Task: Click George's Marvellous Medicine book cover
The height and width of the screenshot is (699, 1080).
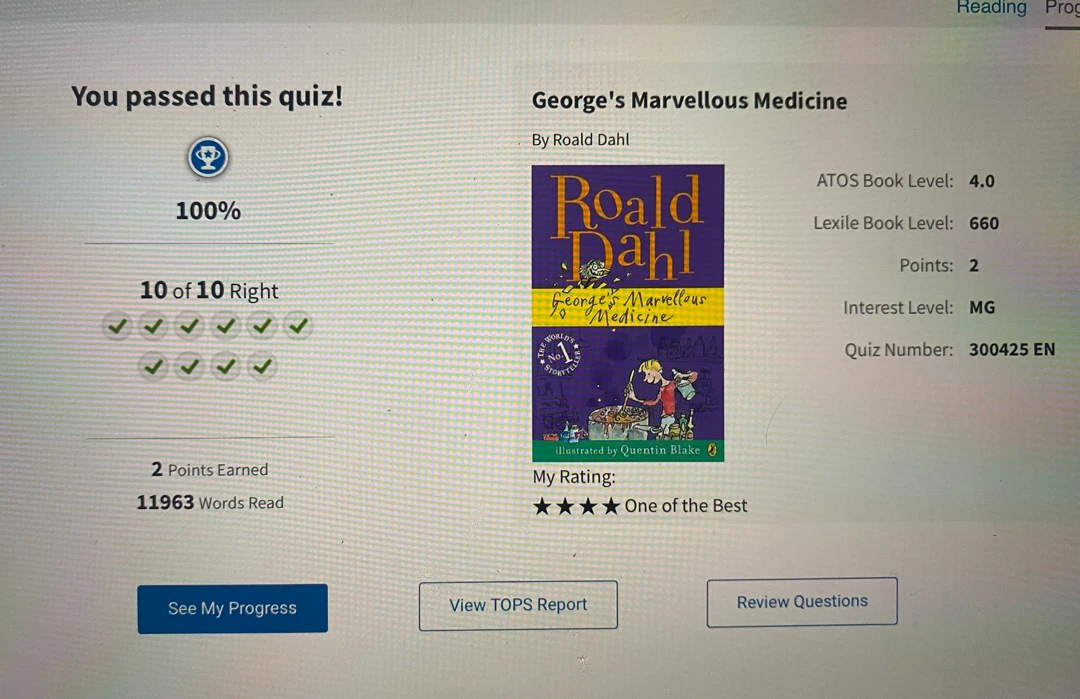Action: coord(627,313)
